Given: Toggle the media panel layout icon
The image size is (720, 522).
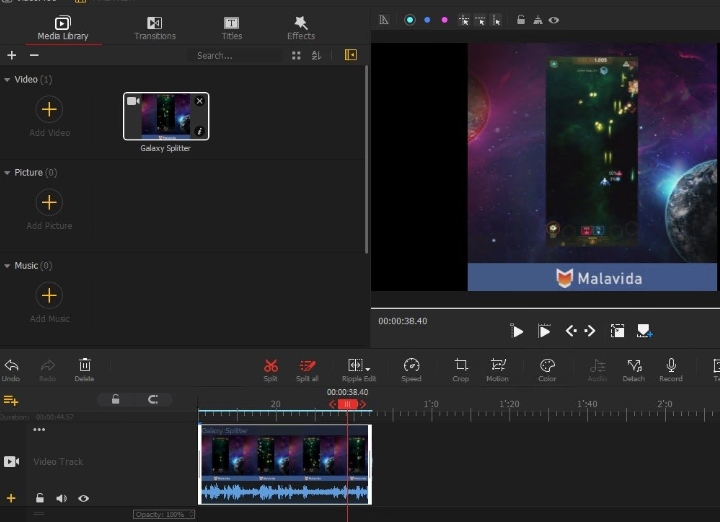Looking at the screenshot, I should [351, 55].
